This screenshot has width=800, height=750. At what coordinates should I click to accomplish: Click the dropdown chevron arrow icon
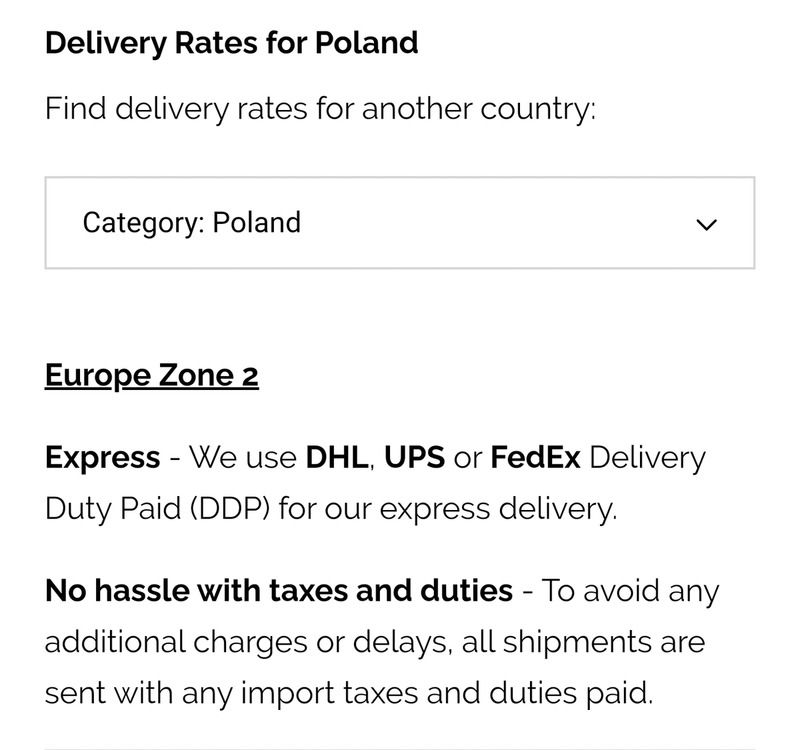(x=706, y=224)
